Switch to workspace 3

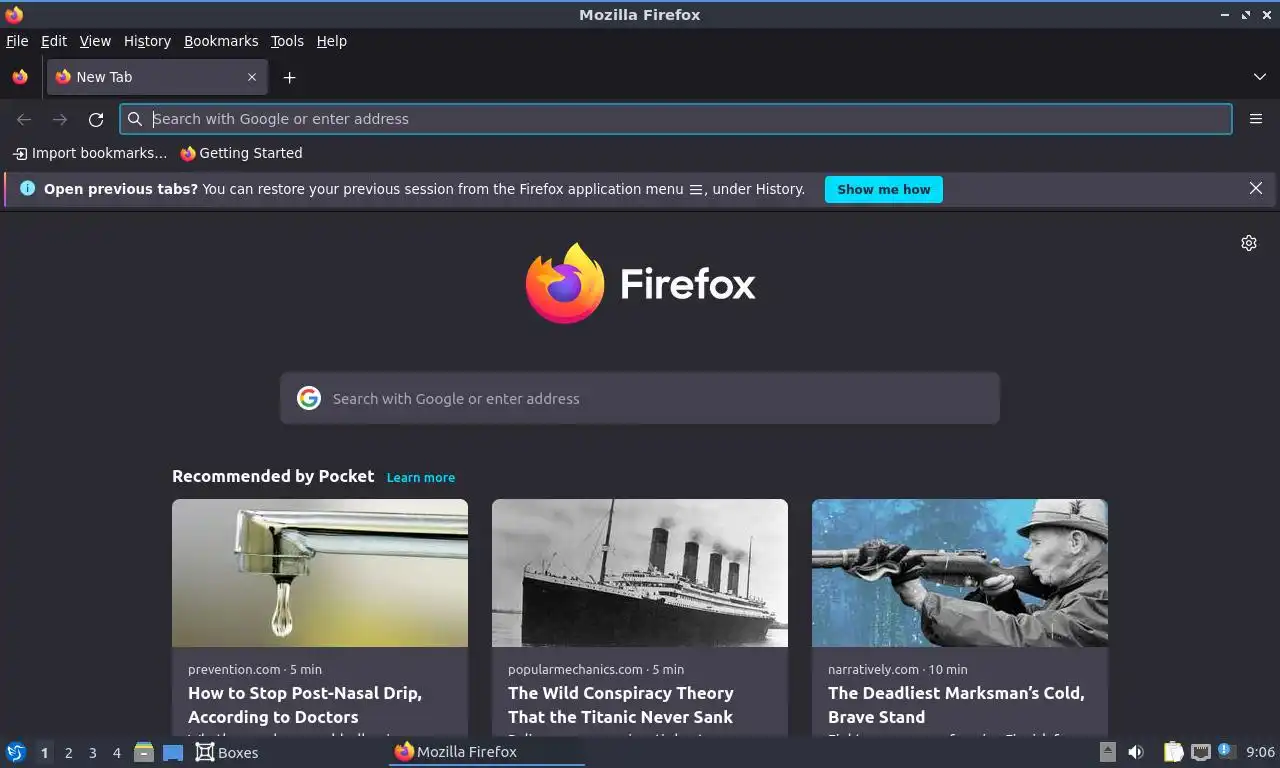pos(92,753)
